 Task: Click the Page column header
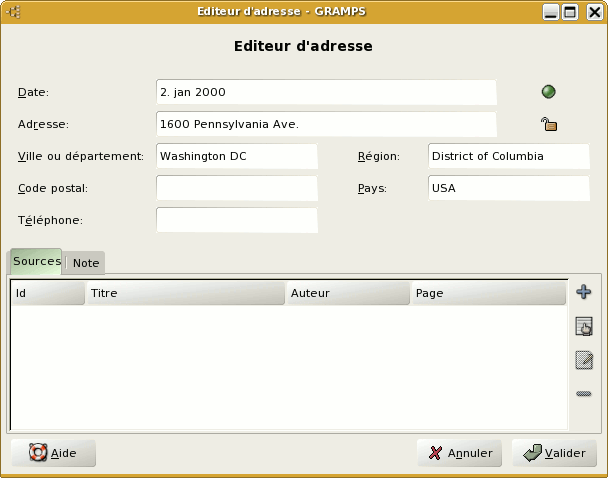(488, 293)
